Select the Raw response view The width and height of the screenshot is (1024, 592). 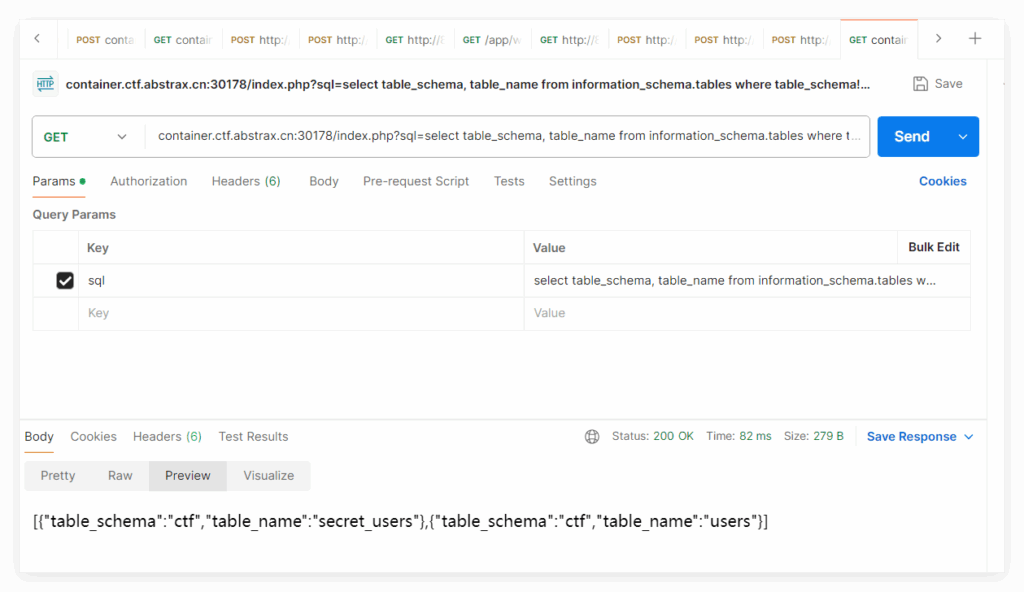[120, 476]
